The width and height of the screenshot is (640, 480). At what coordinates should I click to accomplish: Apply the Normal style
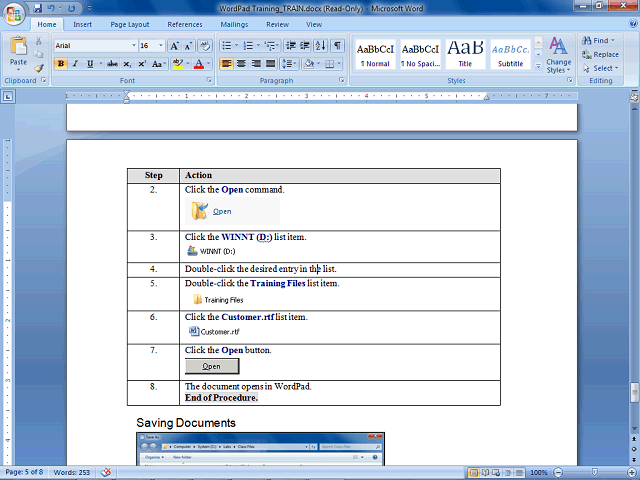coord(375,55)
